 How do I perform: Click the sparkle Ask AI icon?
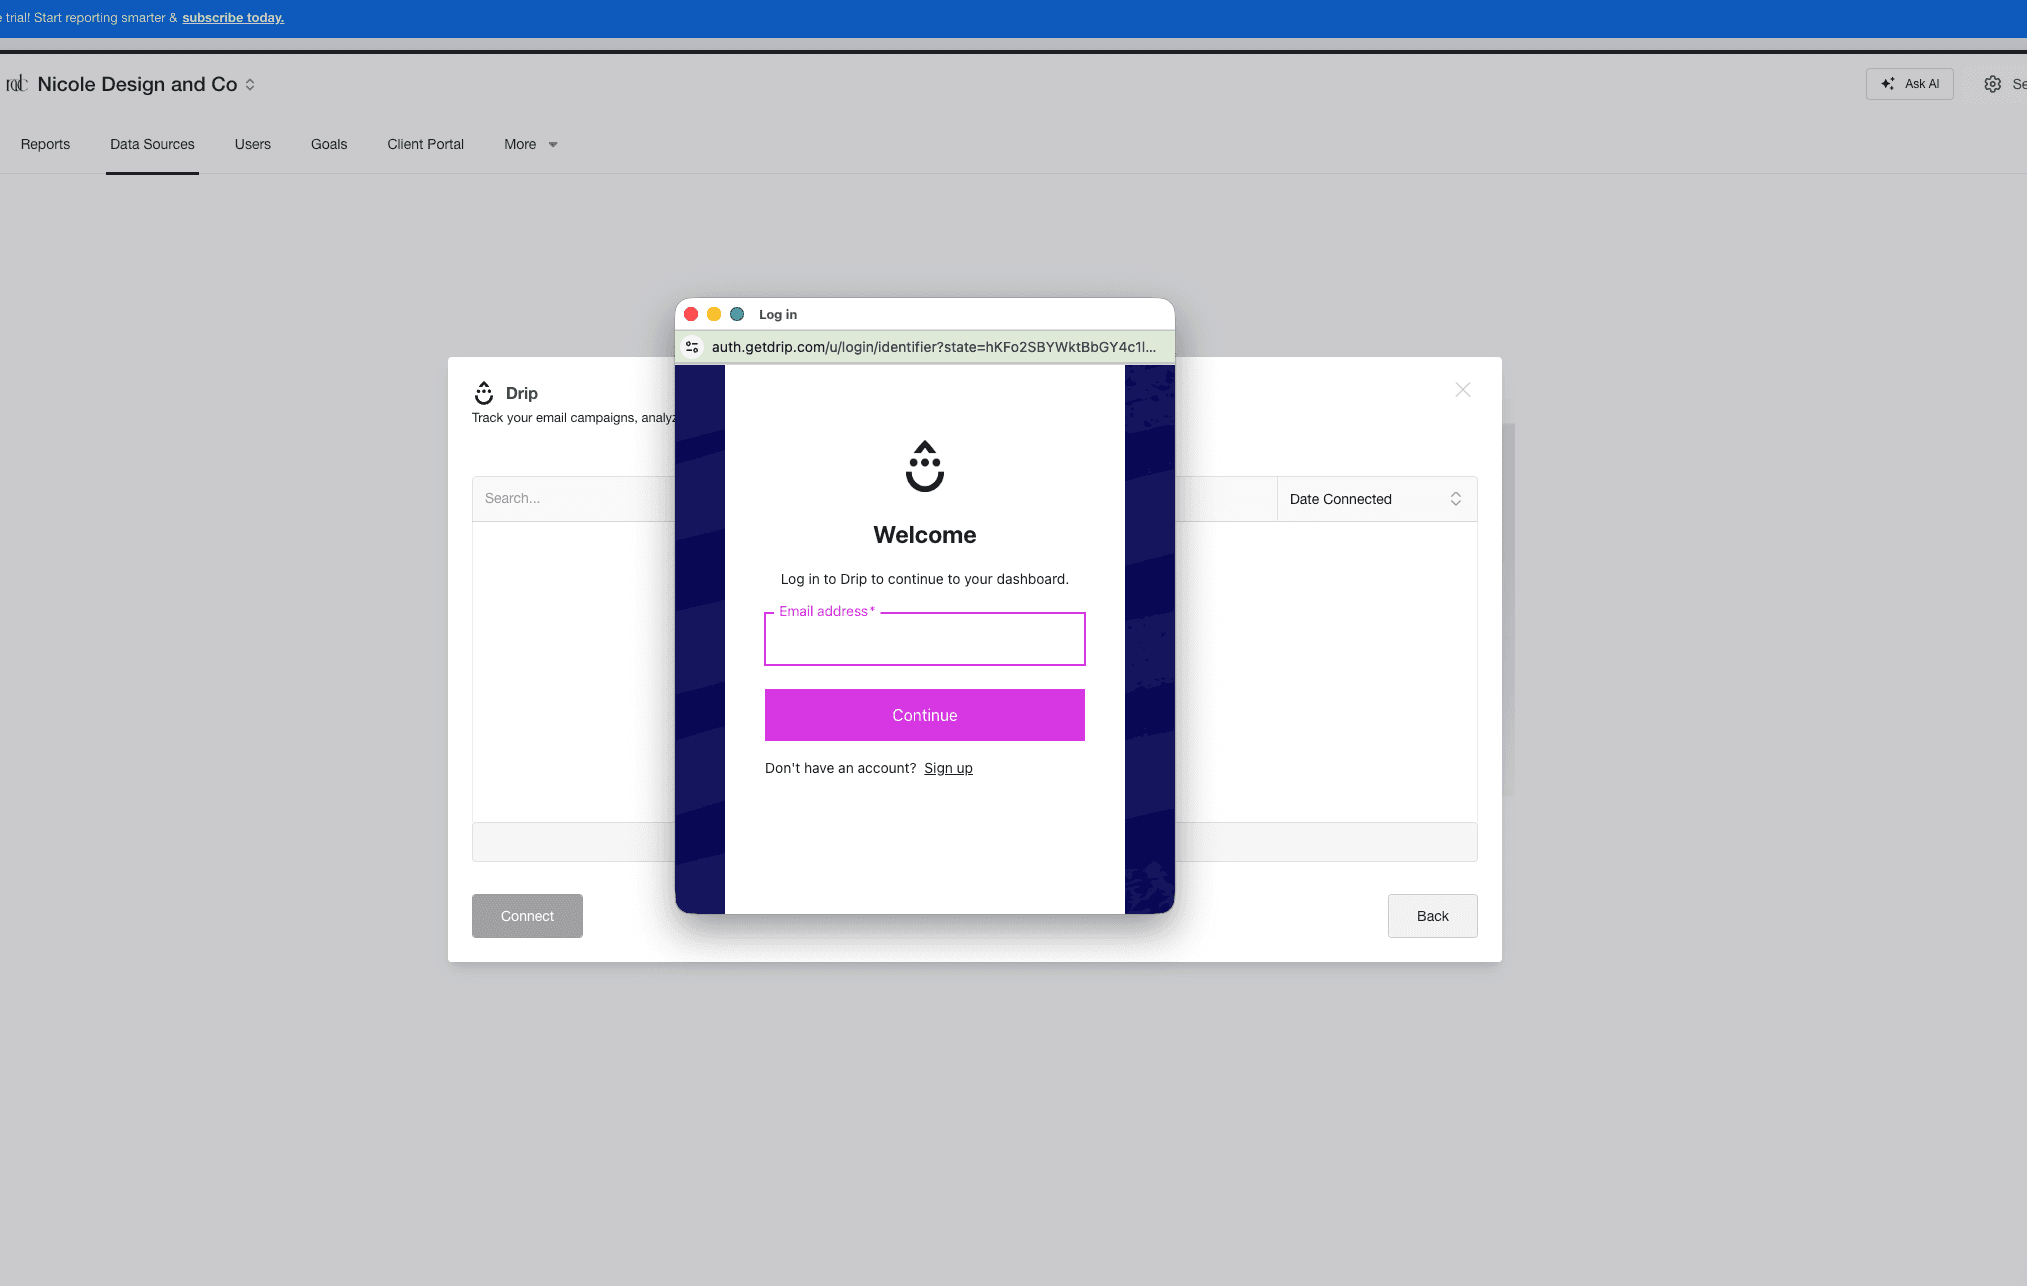pyautogui.click(x=1887, y=84)
